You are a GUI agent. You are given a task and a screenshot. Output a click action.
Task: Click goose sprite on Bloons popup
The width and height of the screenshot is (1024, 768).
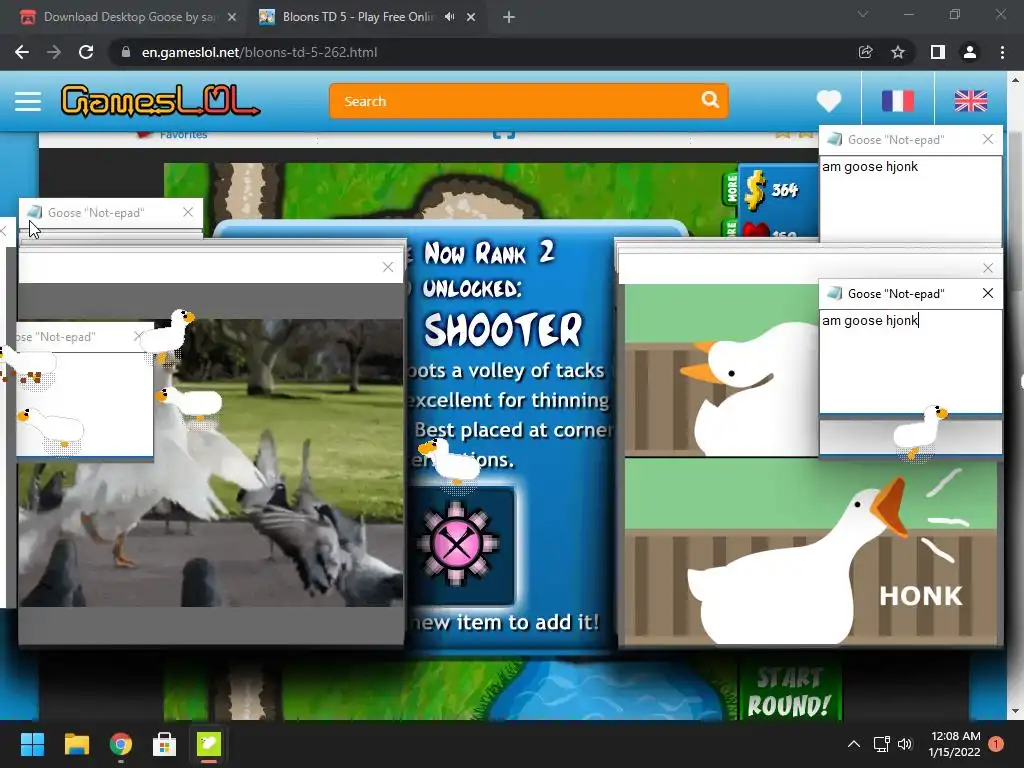(451, 462)
